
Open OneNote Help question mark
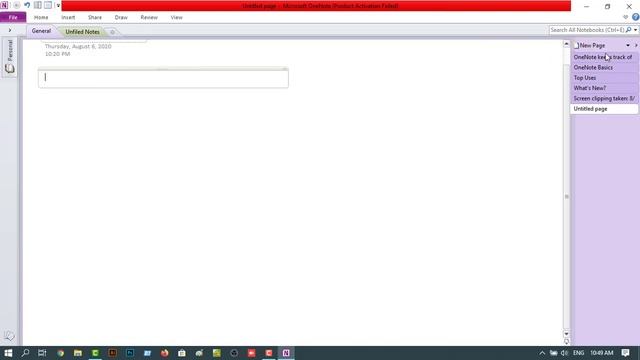click(x=636, y=17)
